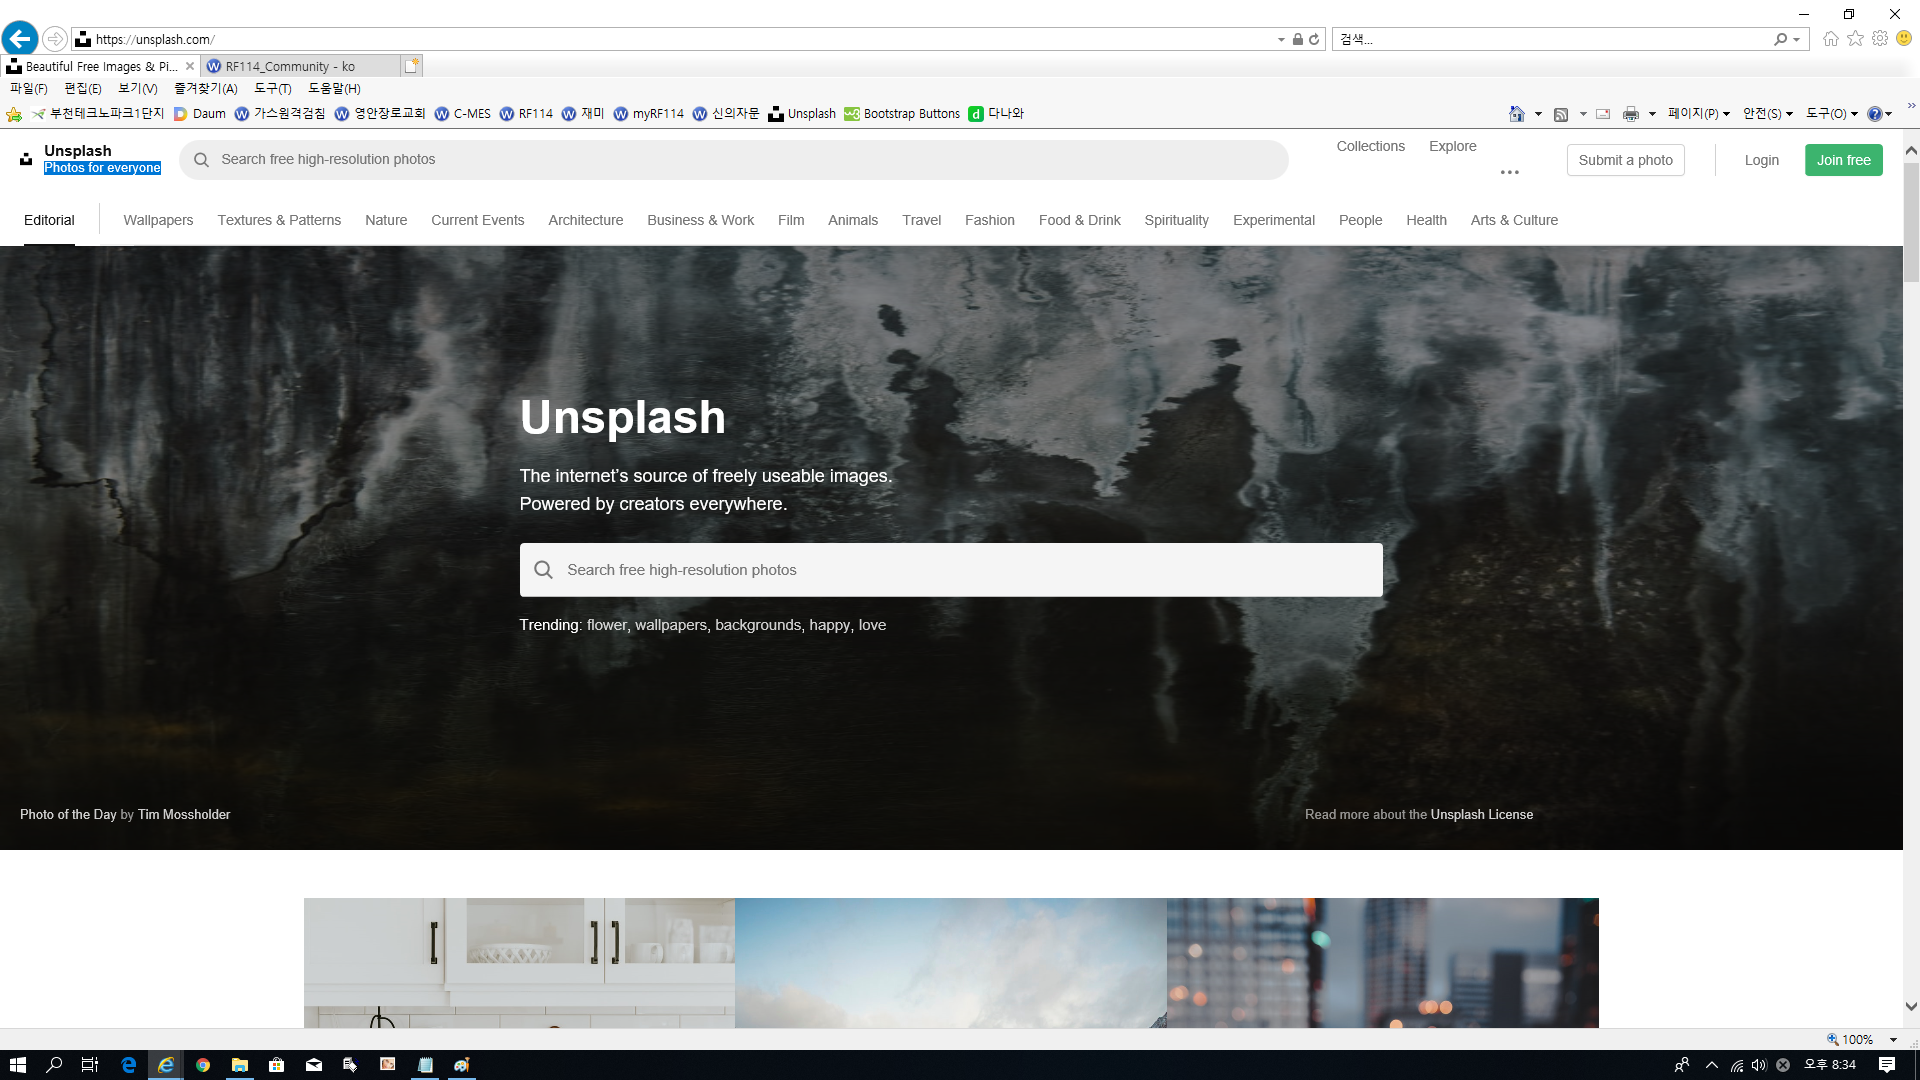The image size is (1920, 1080).
Task: Select Architecture category tab
Action: [585, 220]
